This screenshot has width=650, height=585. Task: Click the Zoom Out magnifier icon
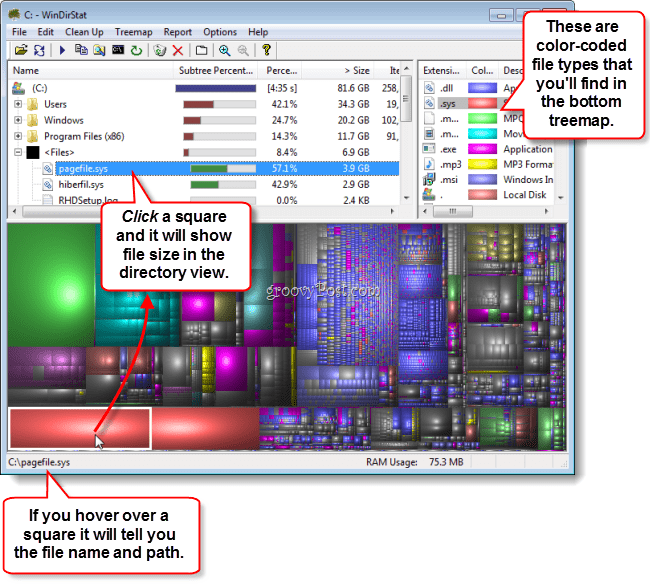[243, 51]
